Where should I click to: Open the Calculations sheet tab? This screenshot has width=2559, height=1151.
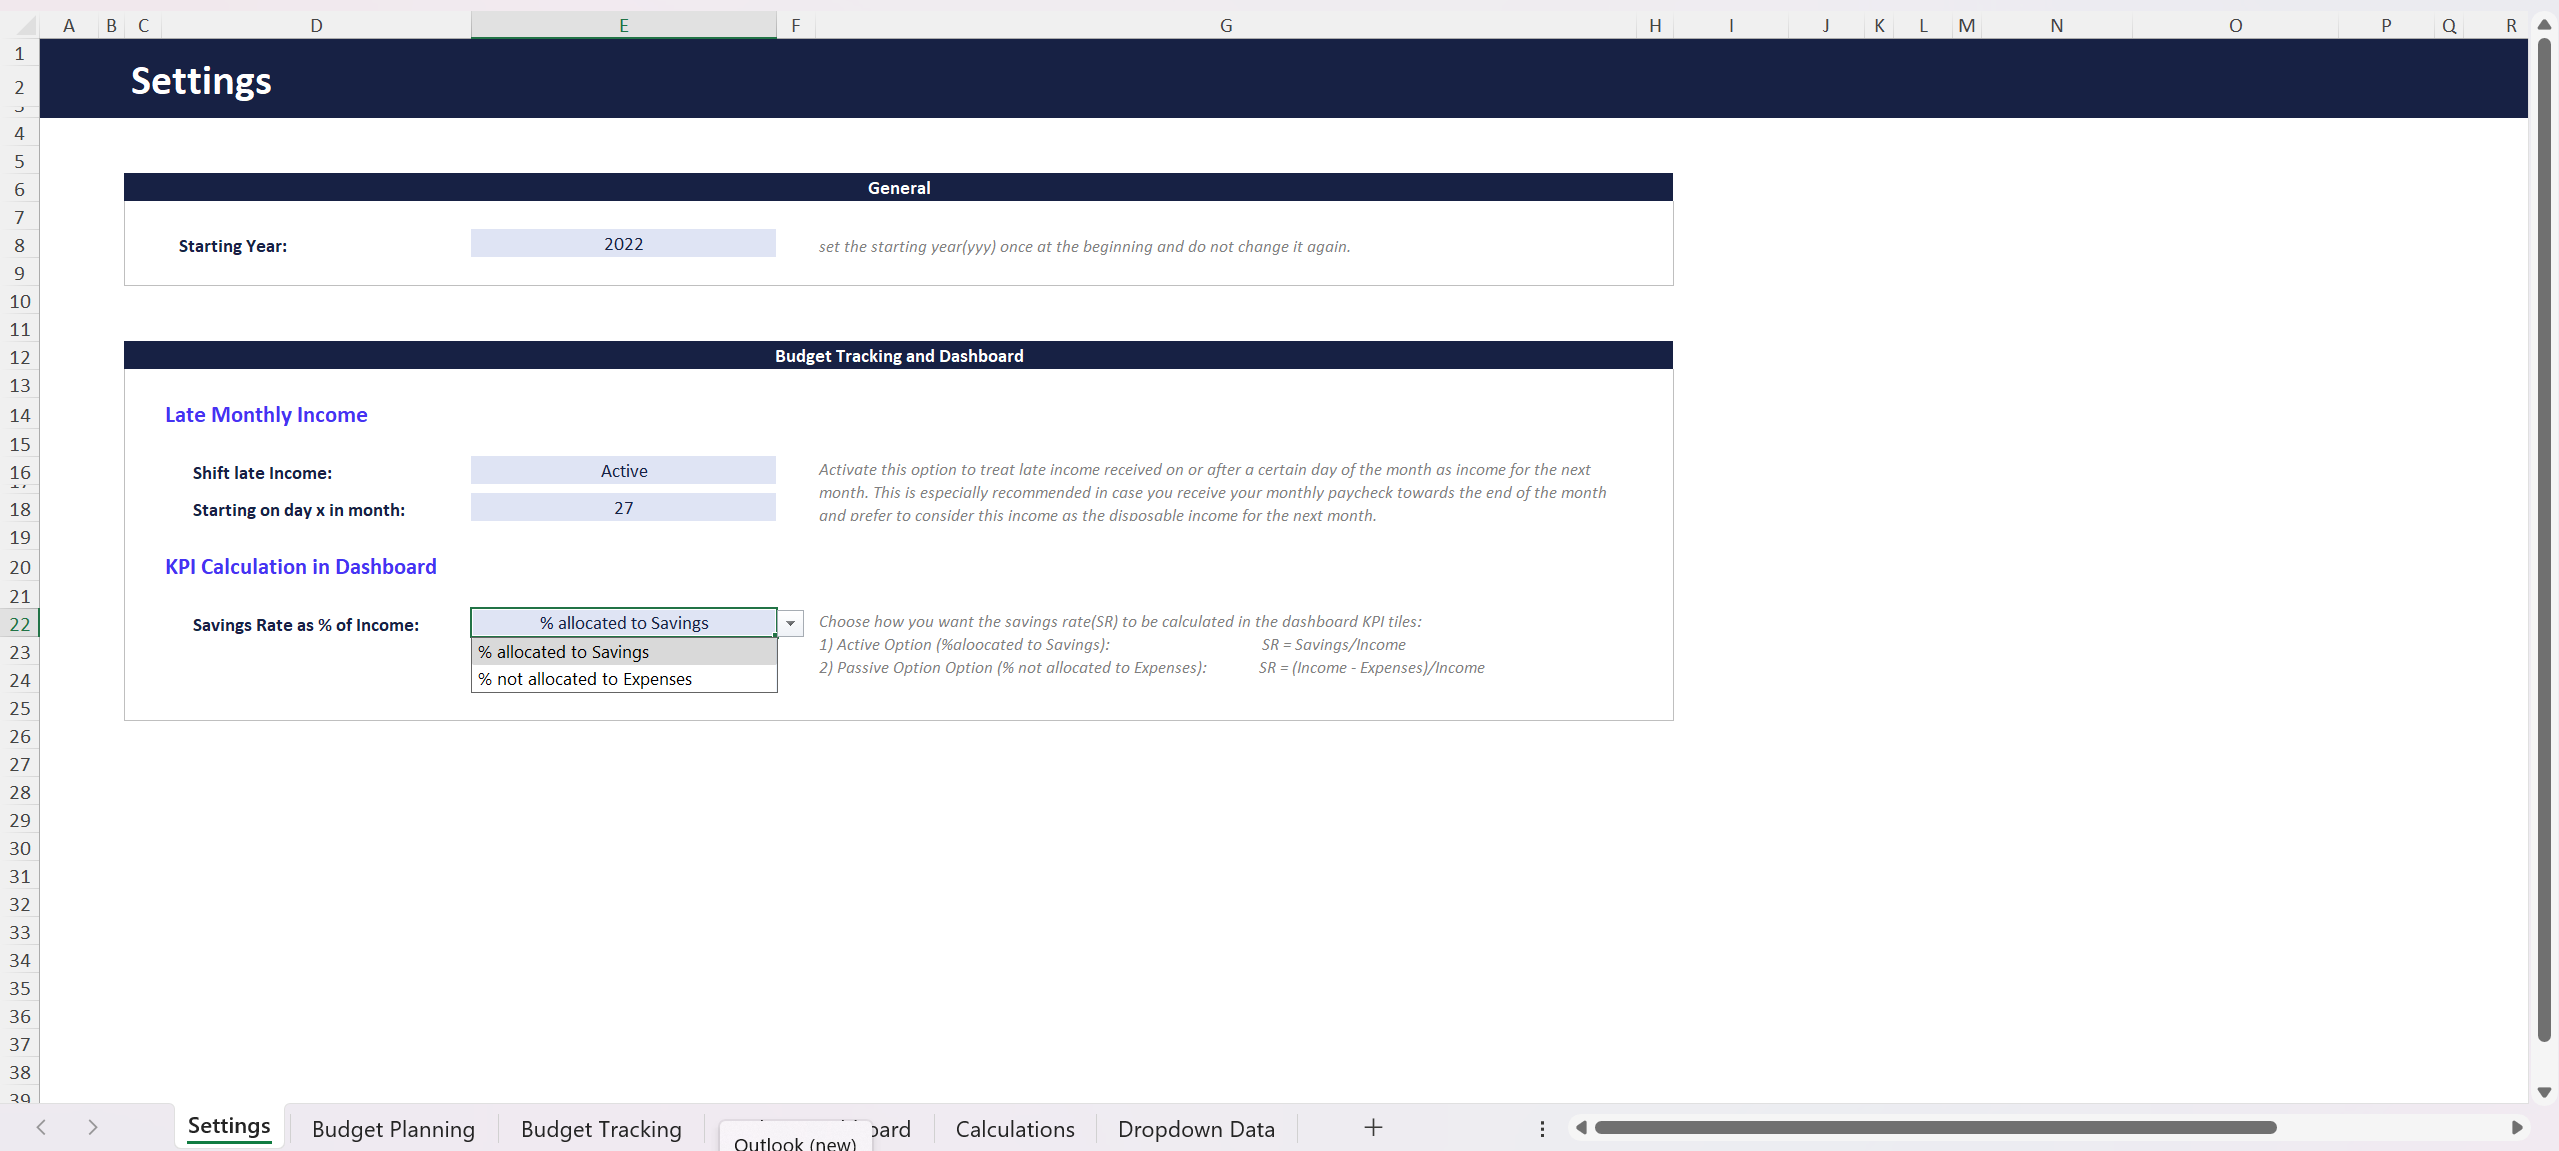pos(1014,1128)
